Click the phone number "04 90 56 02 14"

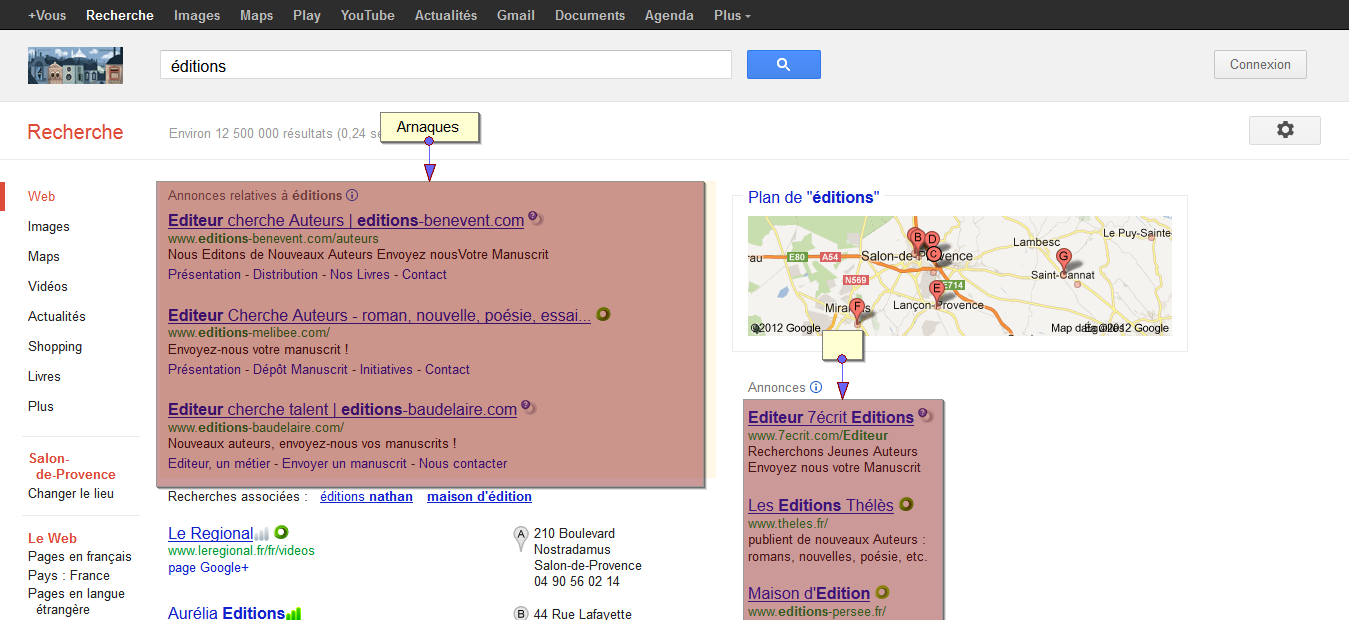(577, 582)
